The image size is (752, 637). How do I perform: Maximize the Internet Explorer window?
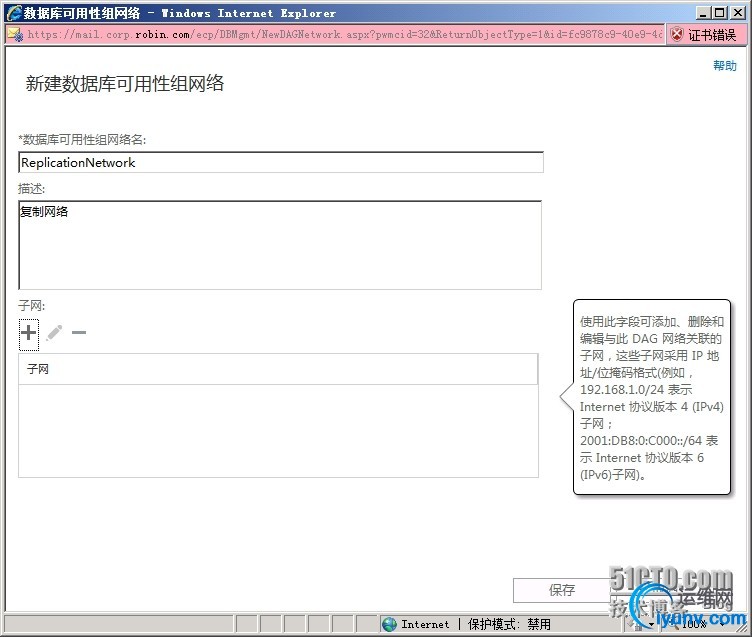click(x=719, y=13)
